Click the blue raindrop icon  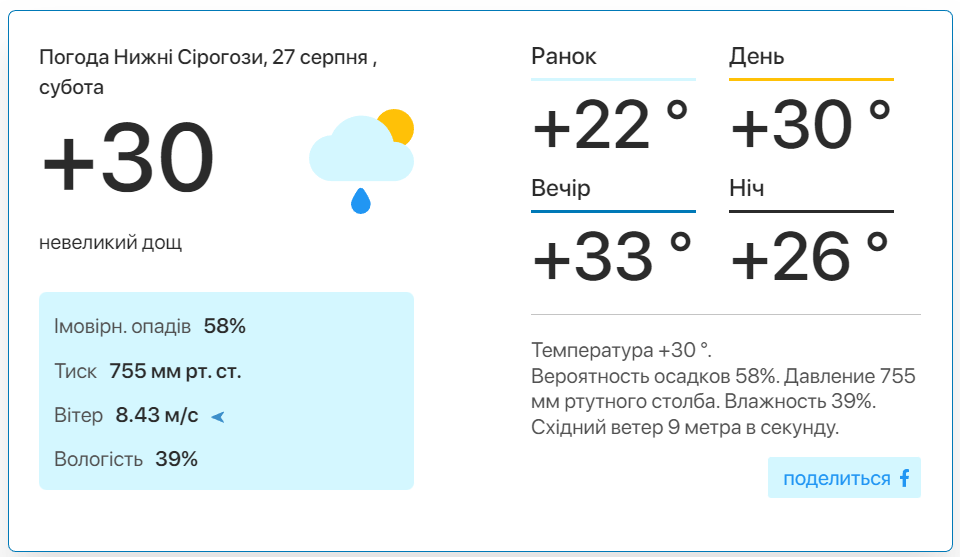coord(361,201)
